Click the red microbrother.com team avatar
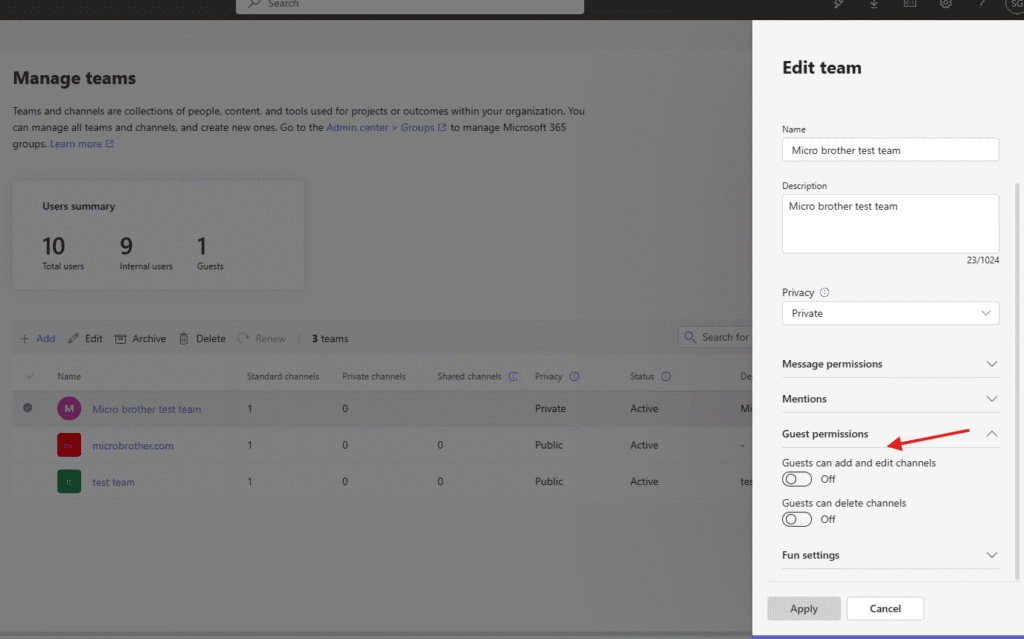The height and width of the screenshot is (639, 1024). click(x=69, y=445)
